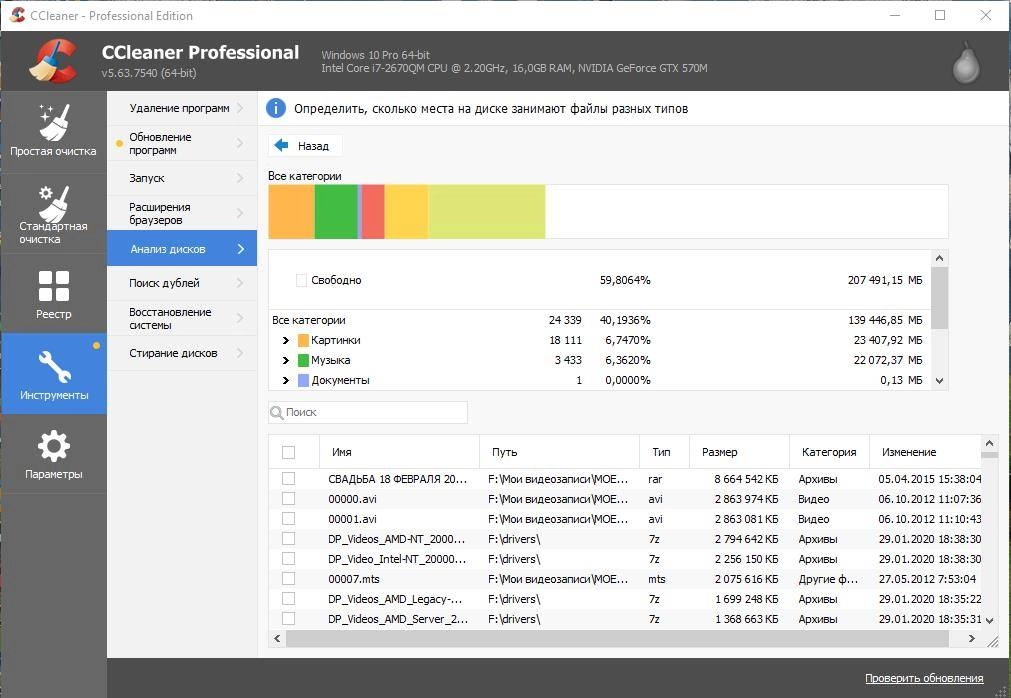The width and height of the screenshot is (1011, 698).
Task: Click category list scroll up arrow
Action: [x=939, y=258]
